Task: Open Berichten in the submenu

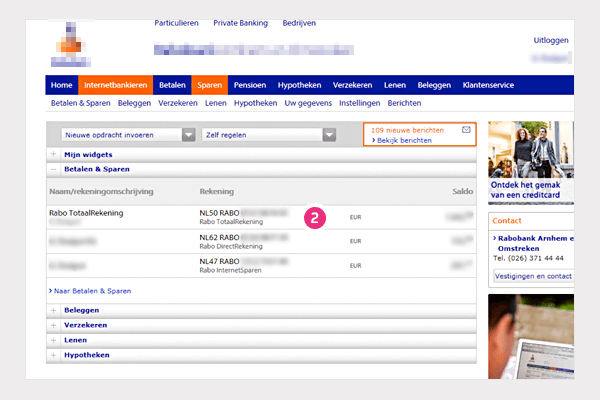Action: pos(404,103)
